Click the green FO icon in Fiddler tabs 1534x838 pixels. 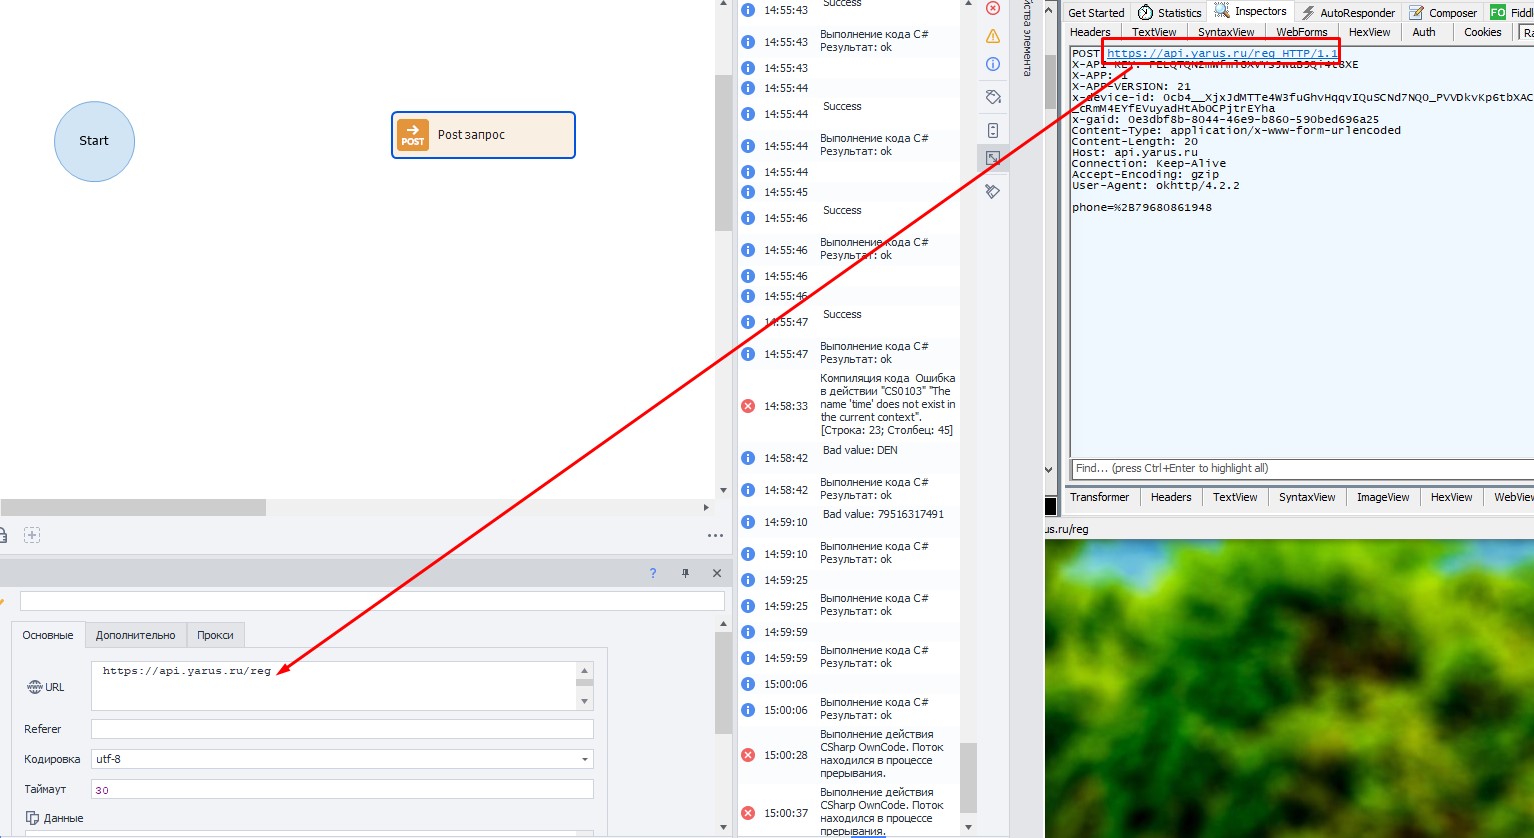[x=1498, y=12]
